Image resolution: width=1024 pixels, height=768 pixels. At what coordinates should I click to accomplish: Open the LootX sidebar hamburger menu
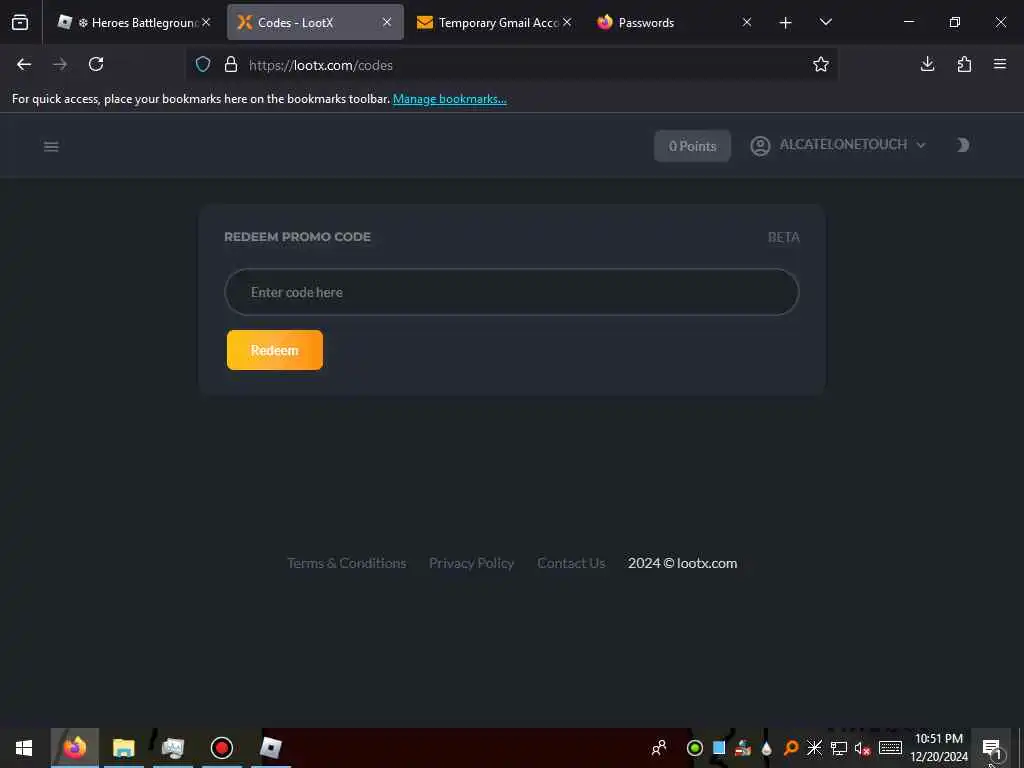pyautogui.click(x=51, y=146)
